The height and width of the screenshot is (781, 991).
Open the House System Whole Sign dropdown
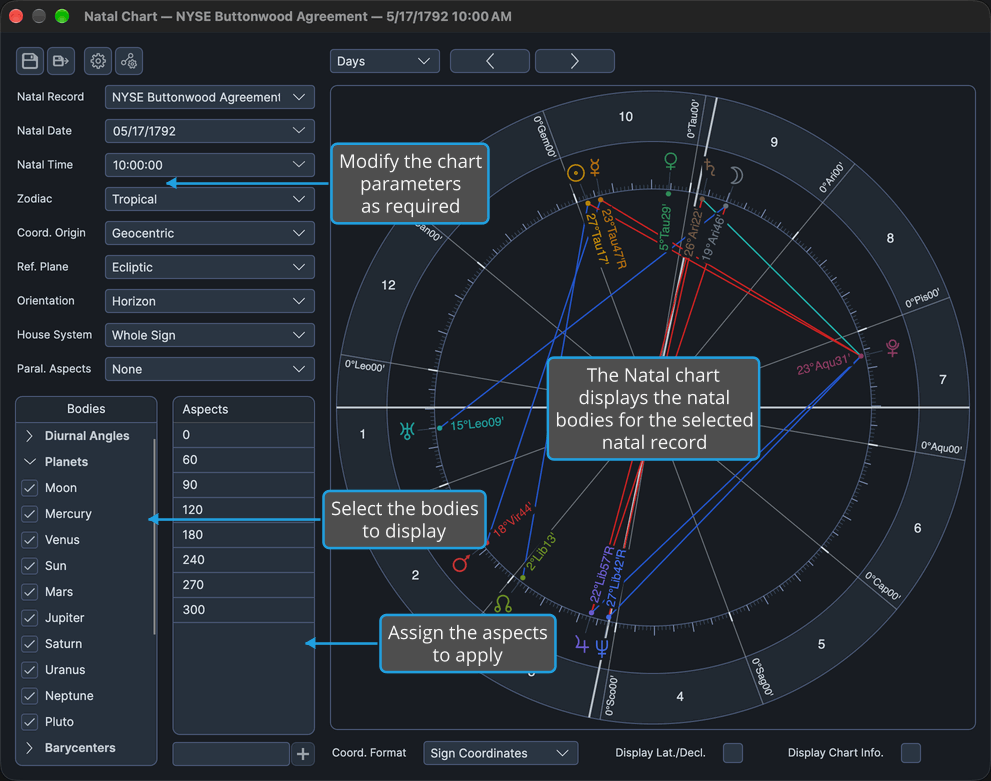point(210,335)
